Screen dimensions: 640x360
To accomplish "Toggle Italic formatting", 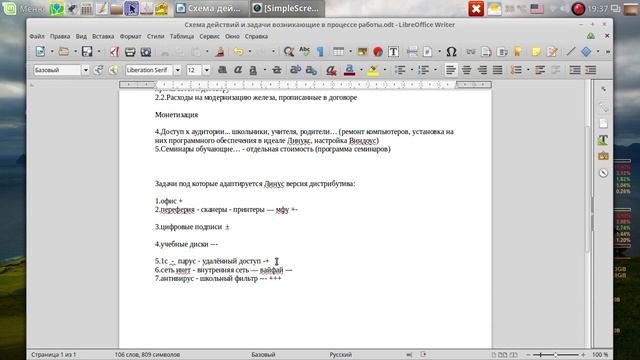I will coord(238,70).
